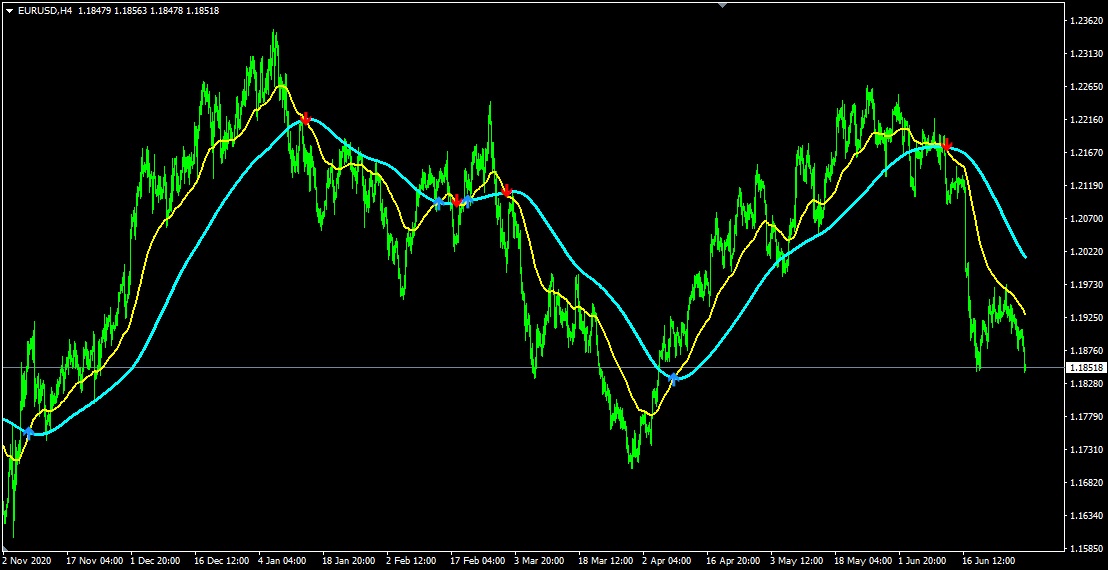
Task: Click price level 1.22160 on the axis
Action: (x=1088, y=119)
